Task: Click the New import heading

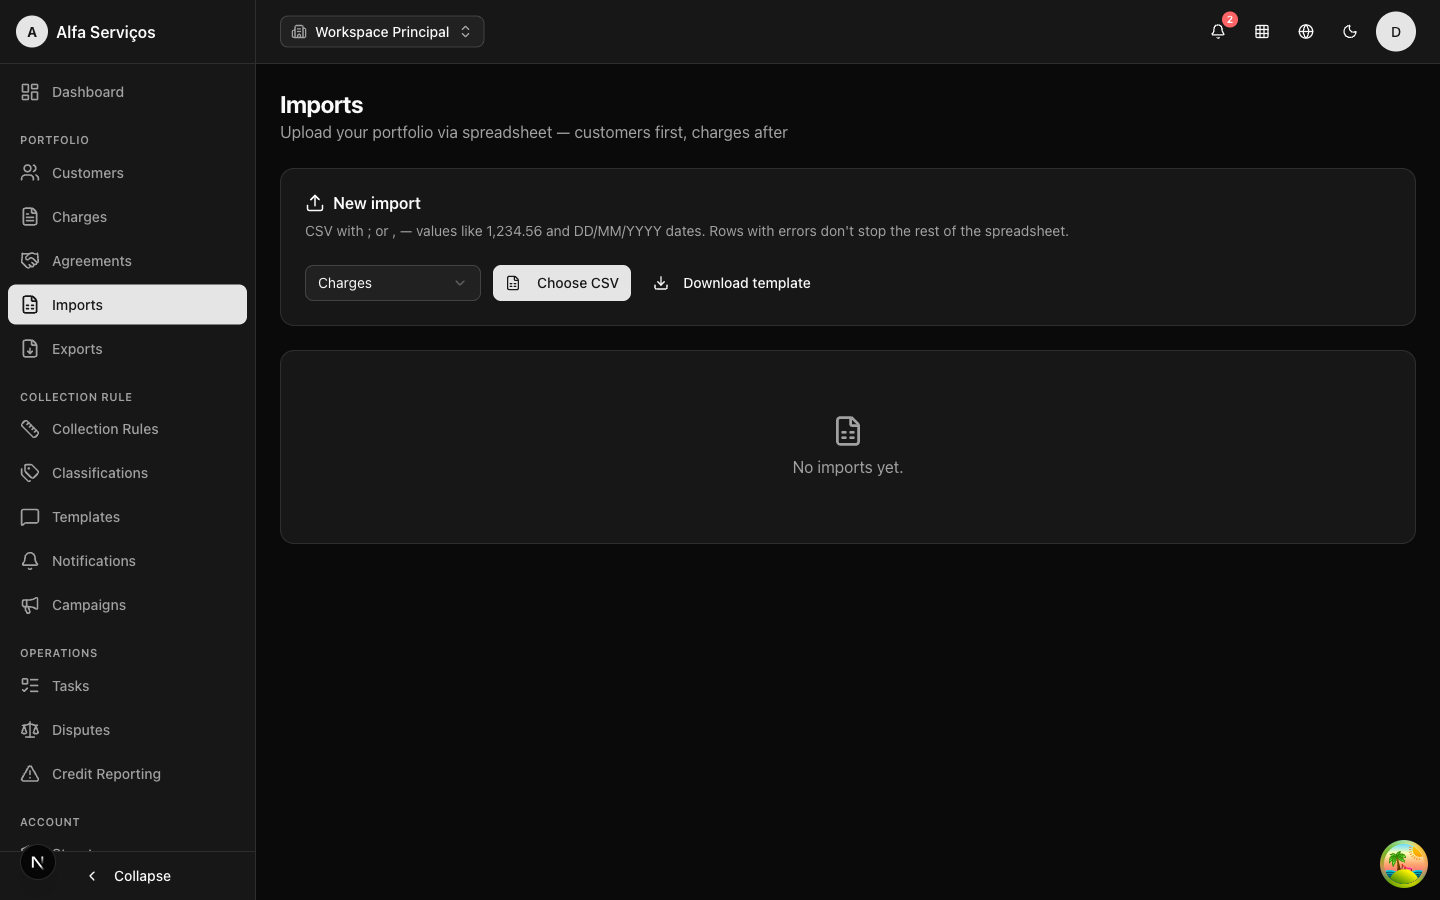Action: click(x=377, y=203)
